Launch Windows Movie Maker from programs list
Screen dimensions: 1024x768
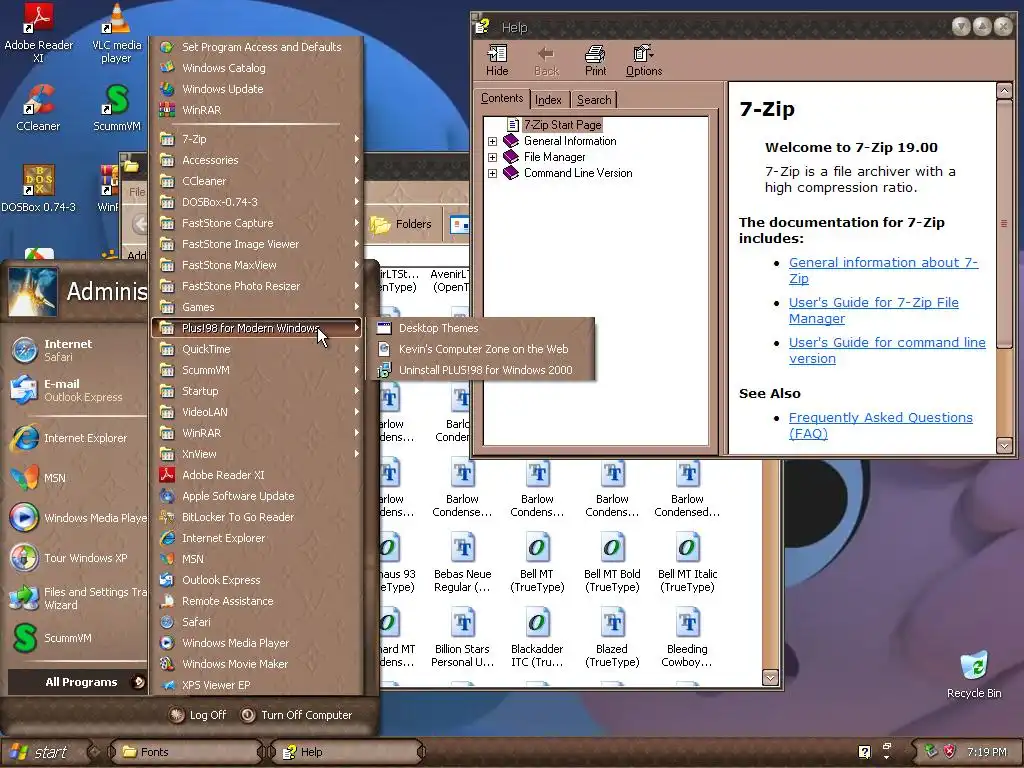click(x=258, y=664)
